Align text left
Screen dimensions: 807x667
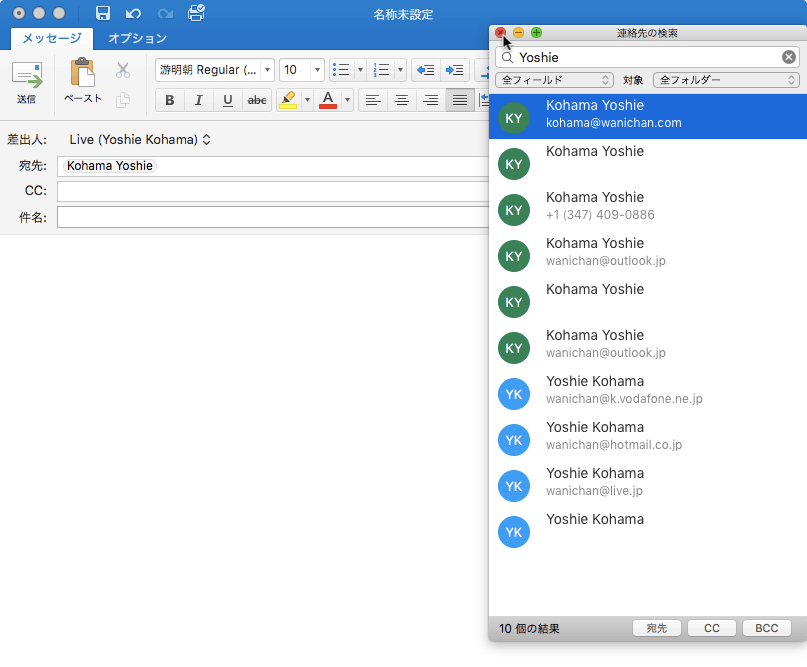[x=373, y=100]
